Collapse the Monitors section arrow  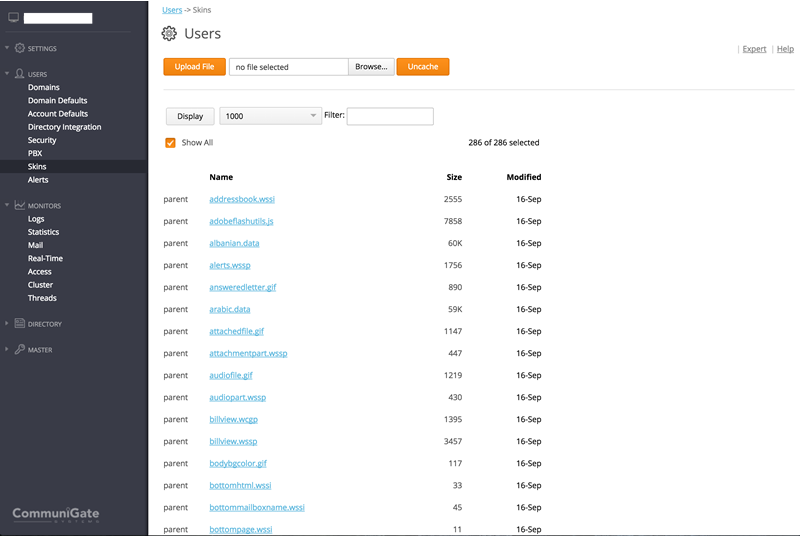point(7,206)
